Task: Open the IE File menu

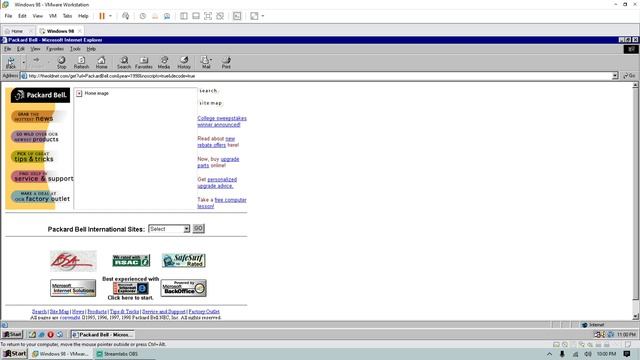Action: [8, 49]
